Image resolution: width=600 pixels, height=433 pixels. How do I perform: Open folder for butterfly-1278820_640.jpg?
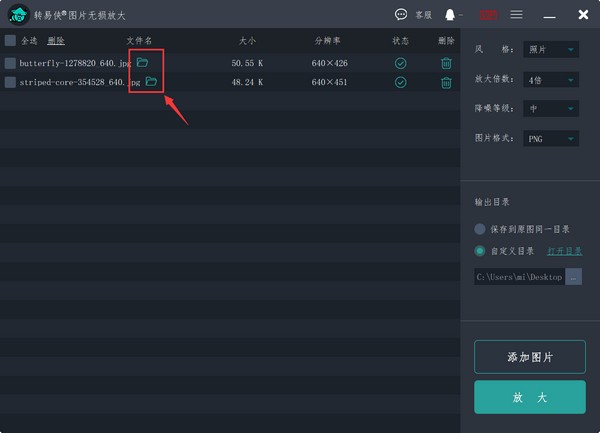tap(143, 62)
